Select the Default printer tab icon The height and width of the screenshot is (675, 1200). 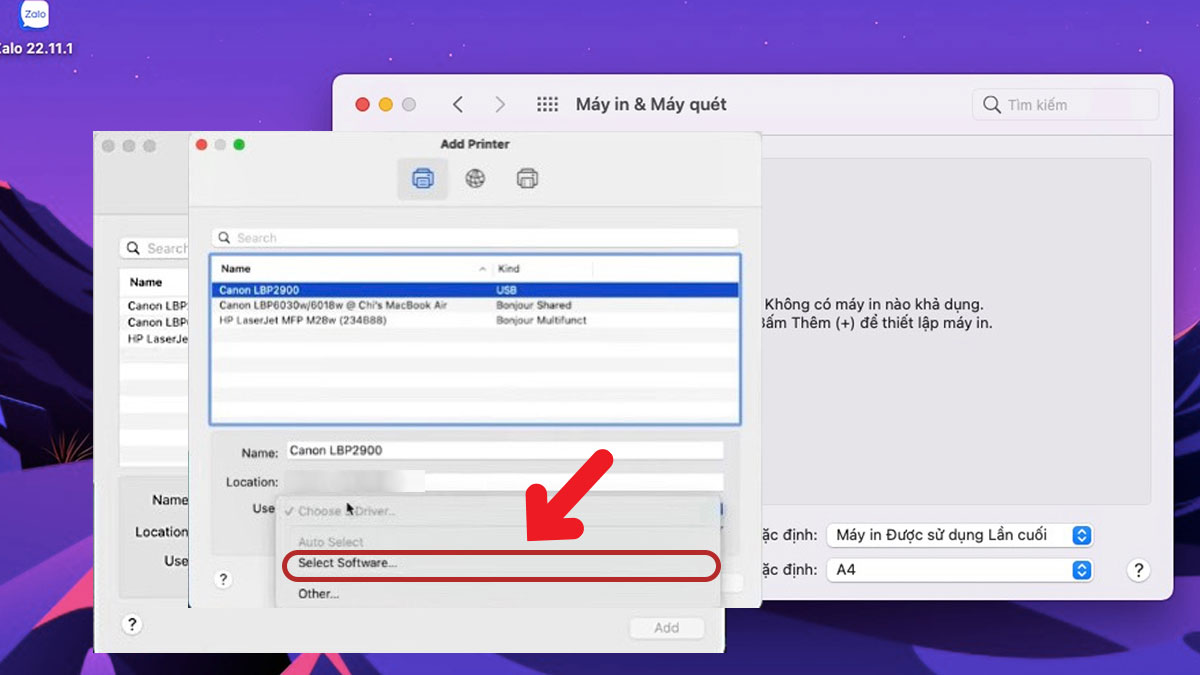[x=423, y=179]
